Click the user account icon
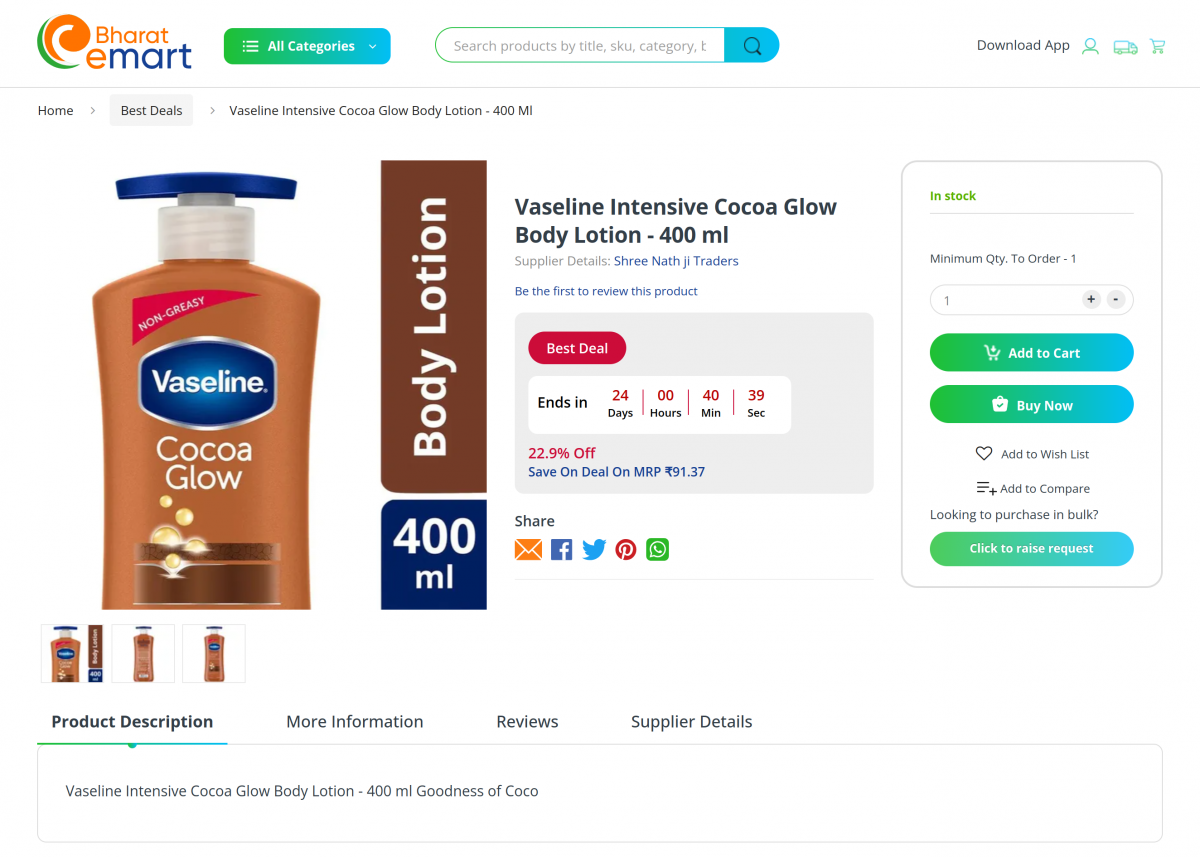The image size is (1200, 857). [1090, 46]
